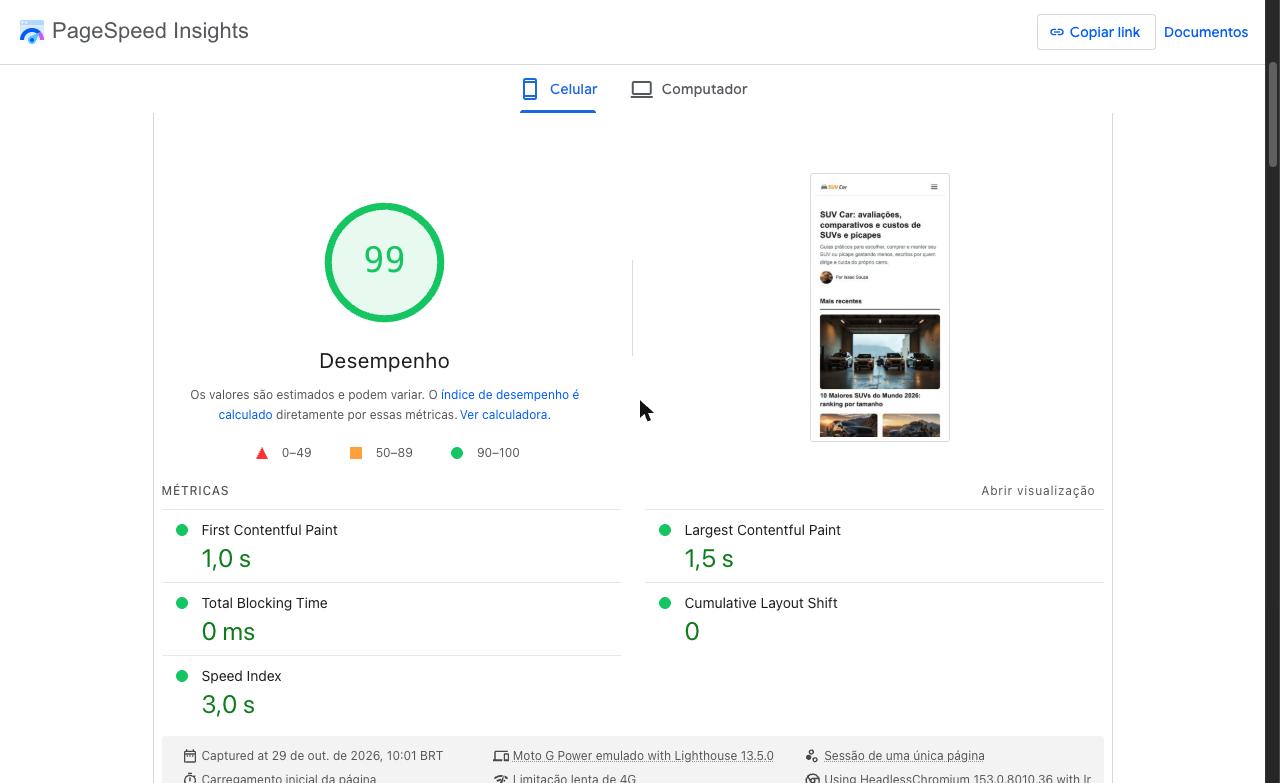
Task: Click the First Contentful Paint label
Action: 269,530
